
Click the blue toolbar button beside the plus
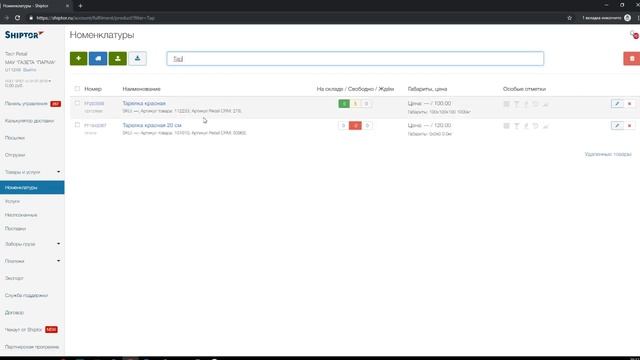98,58
